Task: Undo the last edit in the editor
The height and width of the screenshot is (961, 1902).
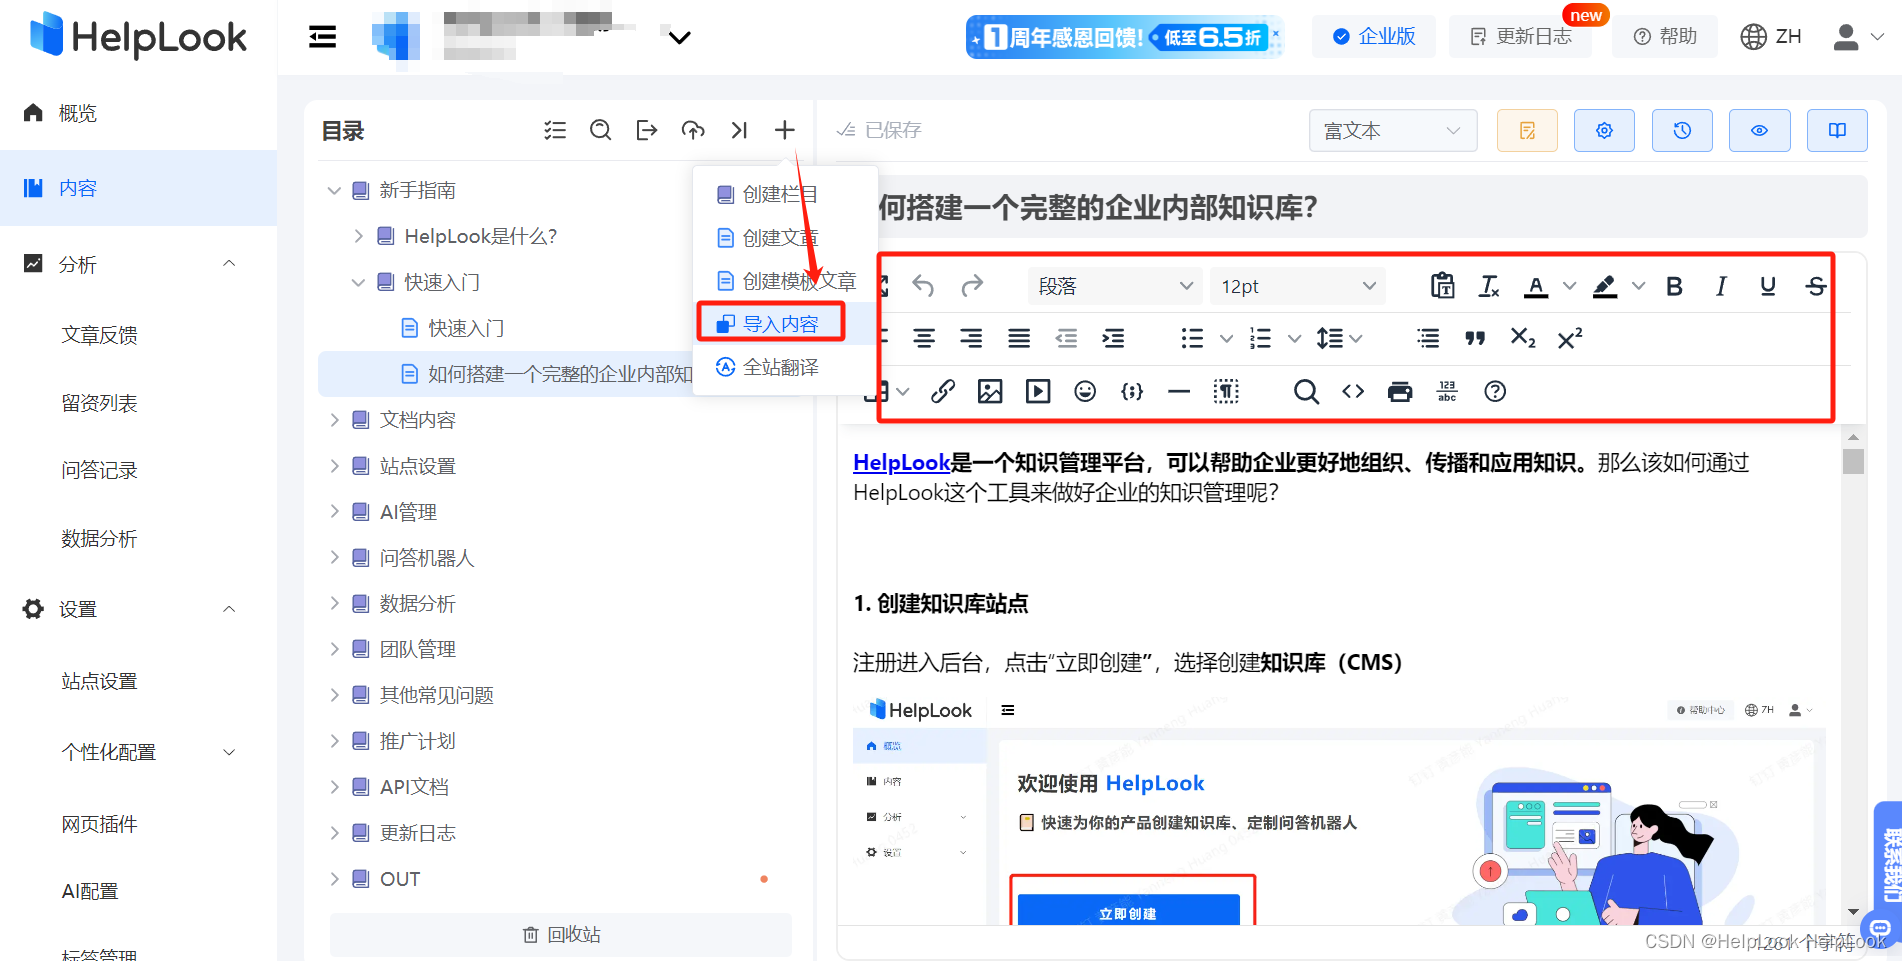Action: tap(923, 286)
